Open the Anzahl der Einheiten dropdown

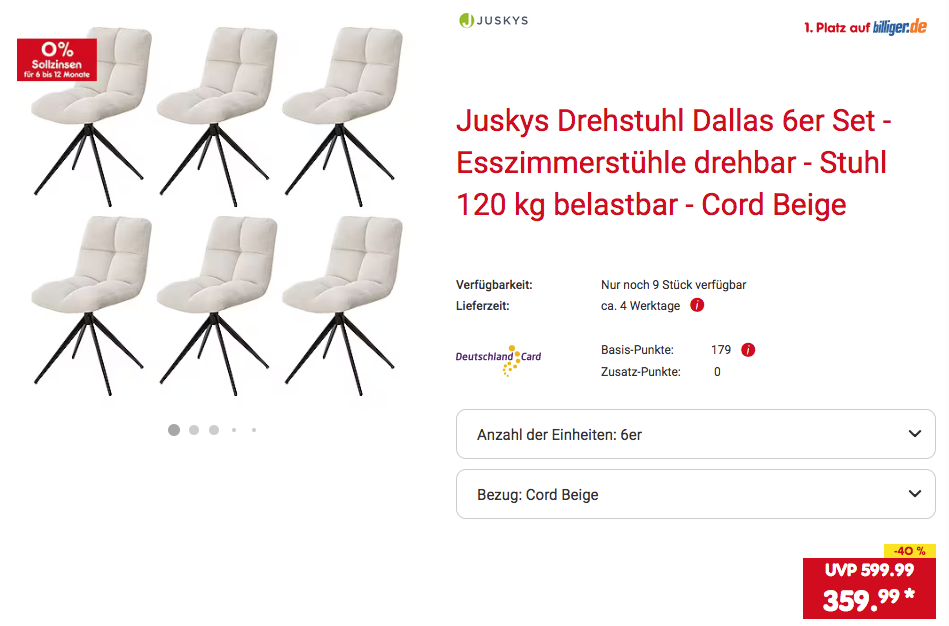pos(695,434)
